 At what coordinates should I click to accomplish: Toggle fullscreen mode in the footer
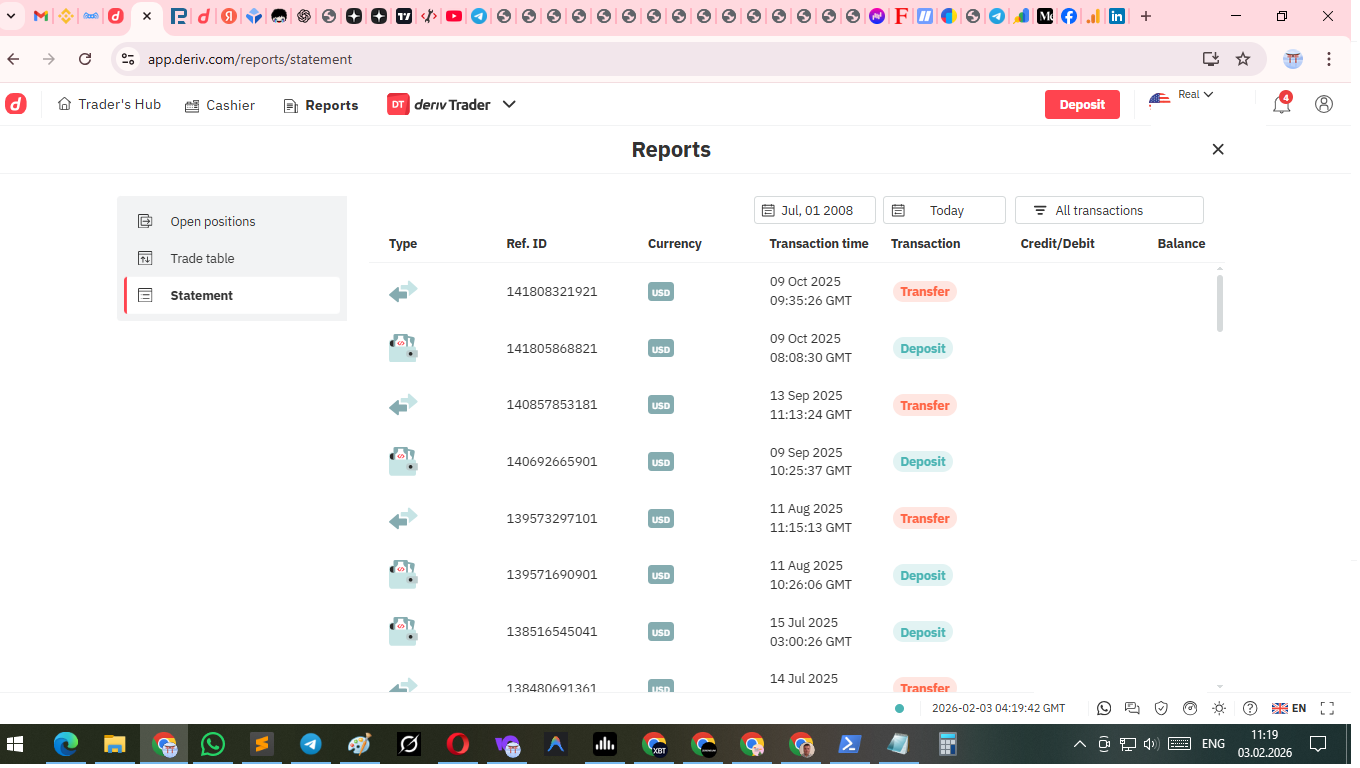point(1327,708)
